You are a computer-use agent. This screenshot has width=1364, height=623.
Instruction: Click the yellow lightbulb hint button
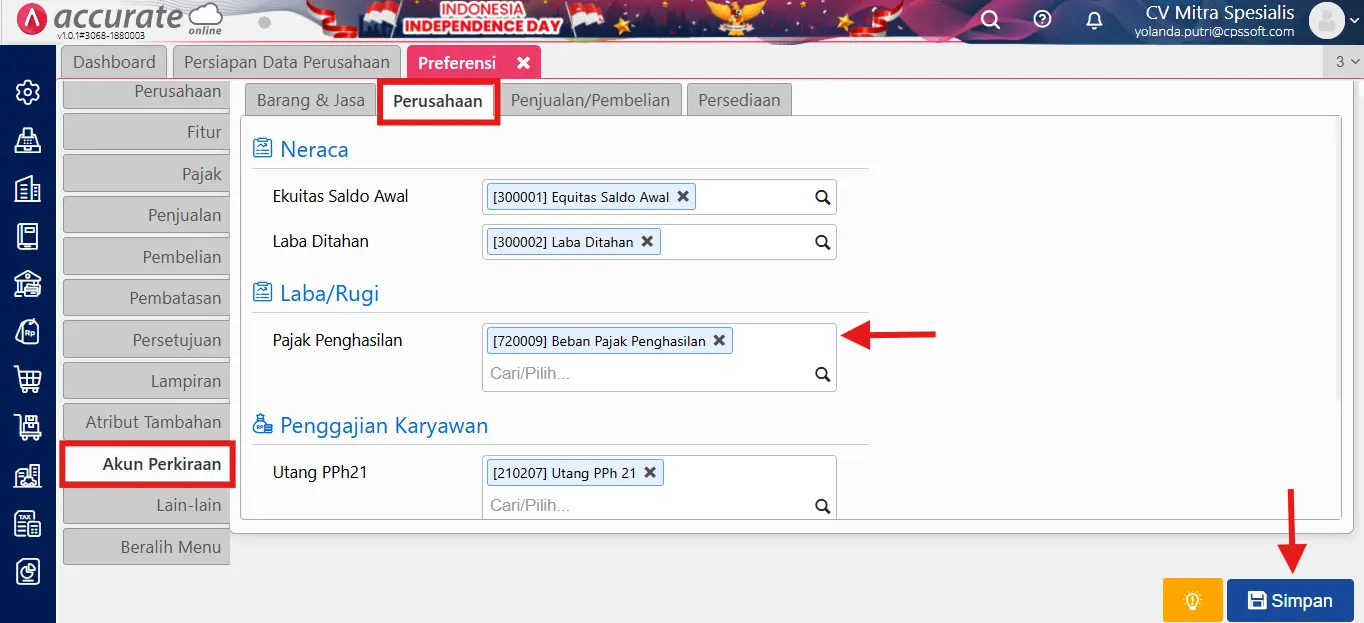[1192, 600]
